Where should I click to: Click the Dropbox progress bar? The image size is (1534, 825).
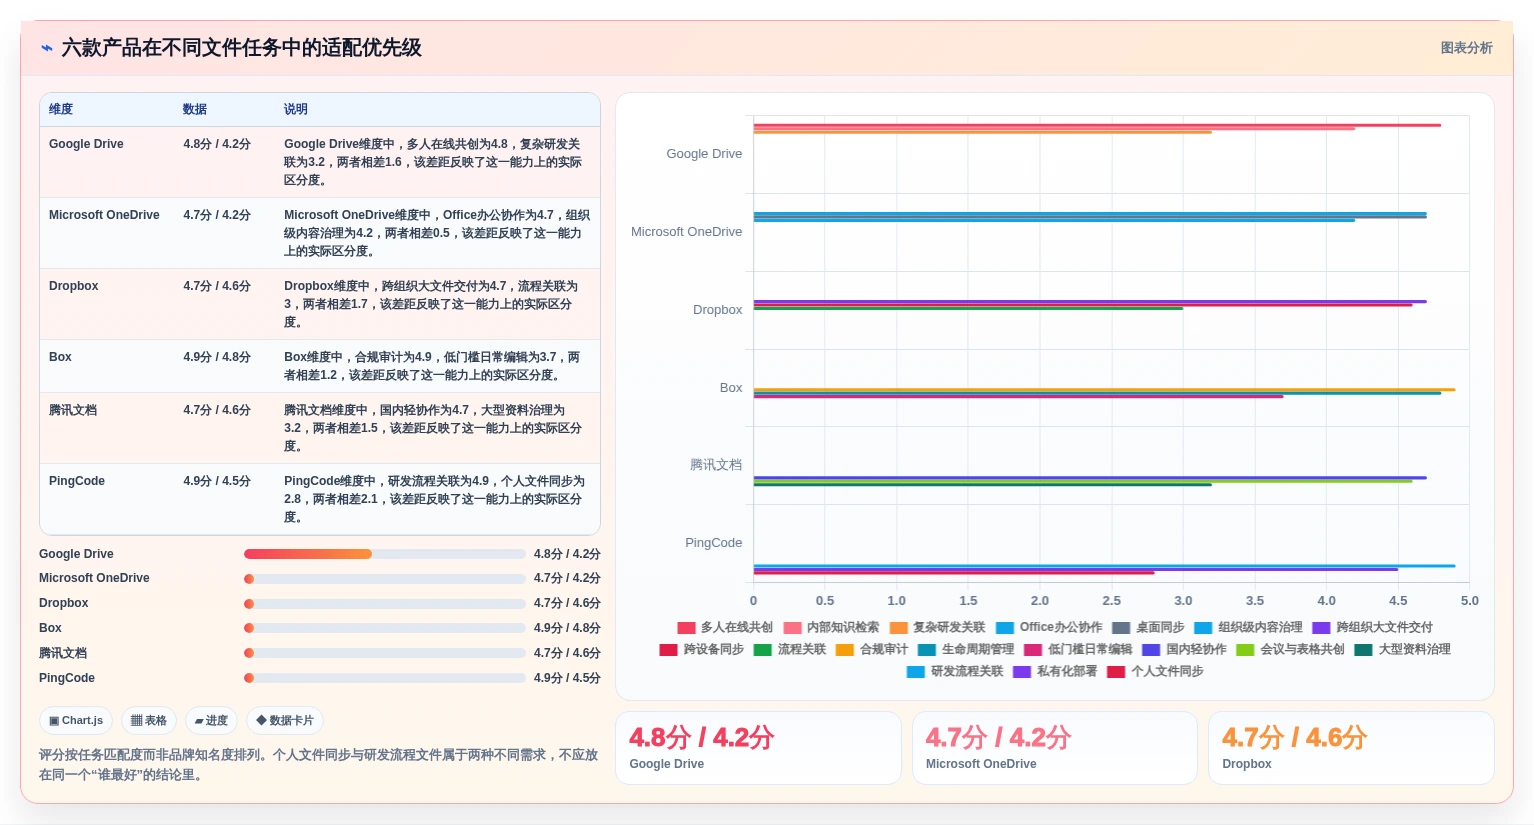(x=385, y=604)
